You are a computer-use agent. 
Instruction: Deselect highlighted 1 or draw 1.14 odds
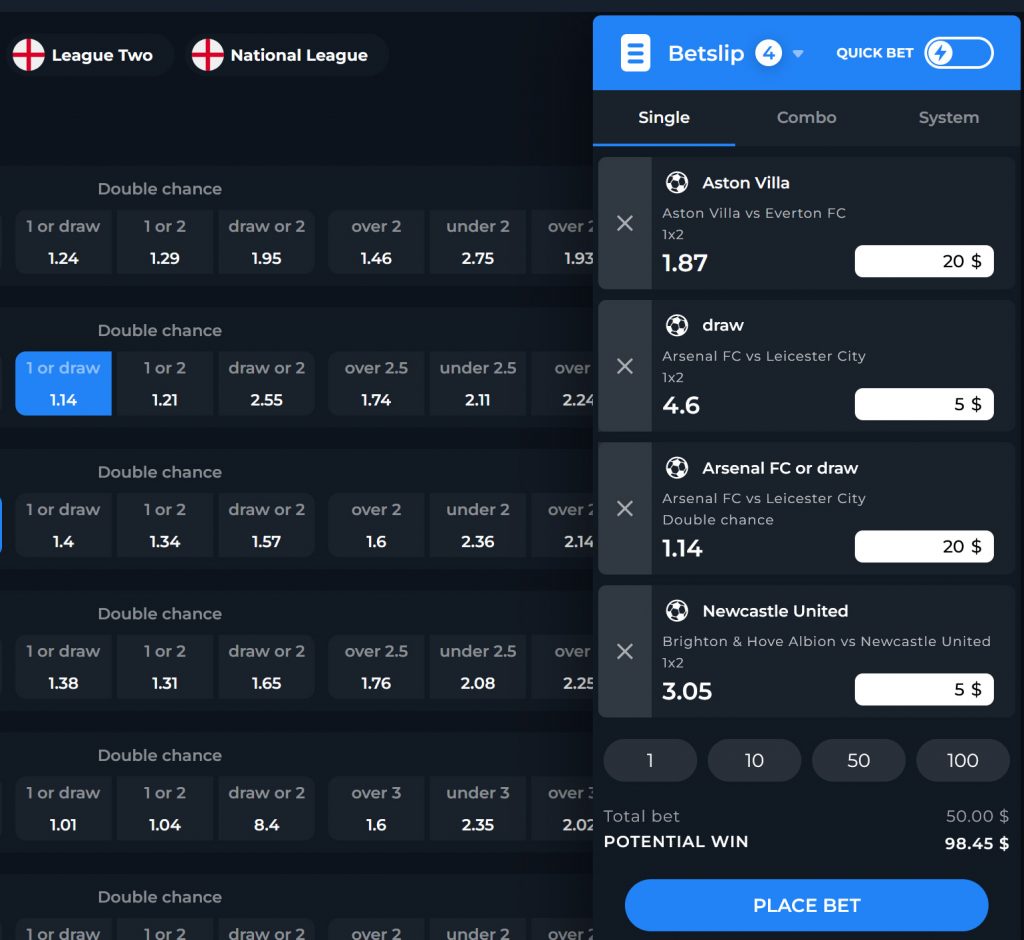click(x=63, y=384)
